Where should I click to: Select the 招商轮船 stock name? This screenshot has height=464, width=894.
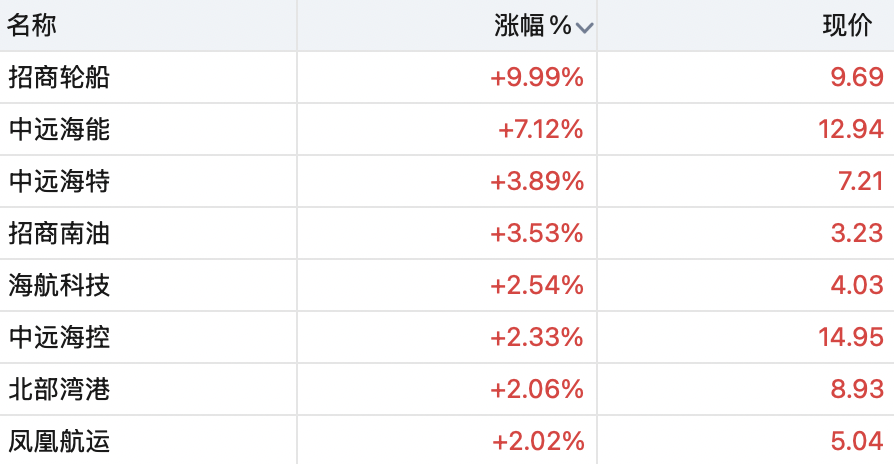coord(59,78)
